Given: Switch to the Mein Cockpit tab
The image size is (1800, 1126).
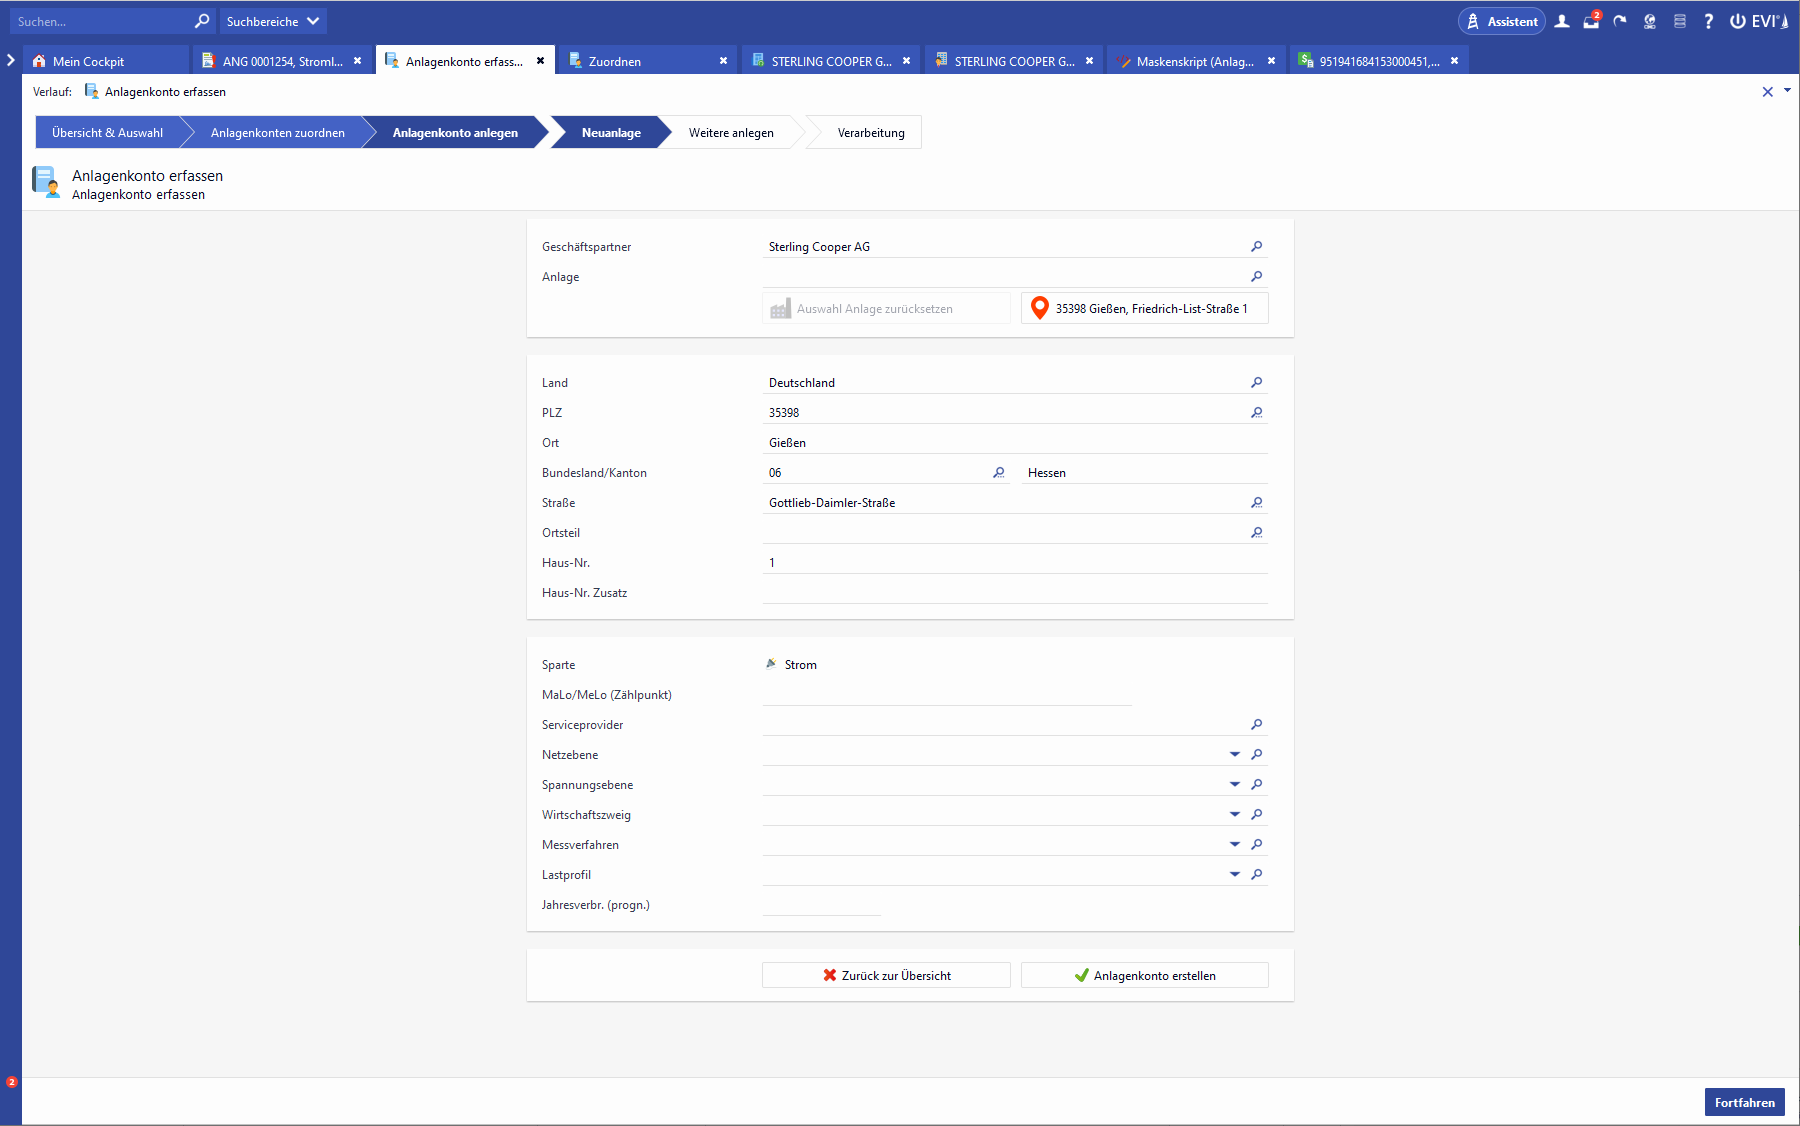Looking at the screenshot, I should point(88,61).
